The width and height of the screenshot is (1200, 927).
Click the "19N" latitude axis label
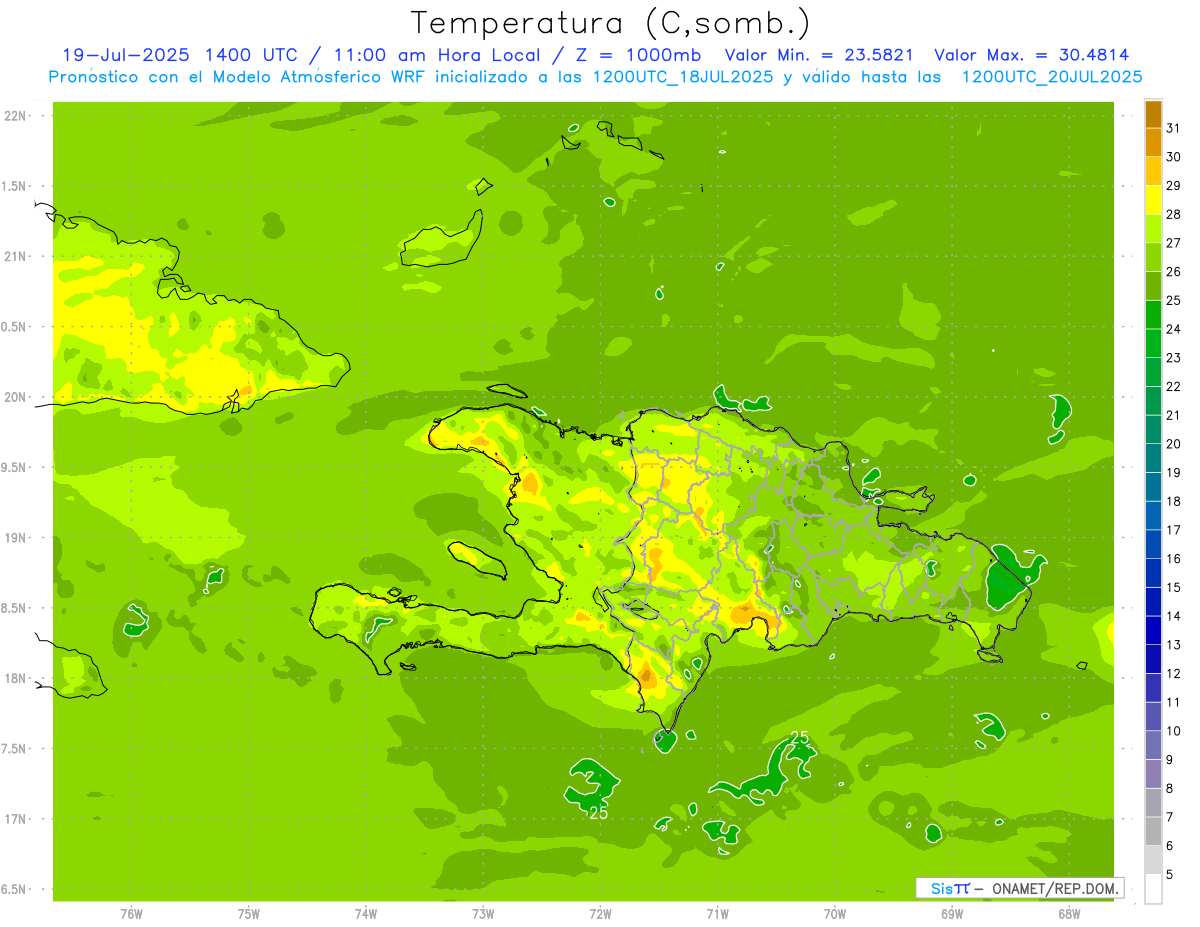coord(16,538)
